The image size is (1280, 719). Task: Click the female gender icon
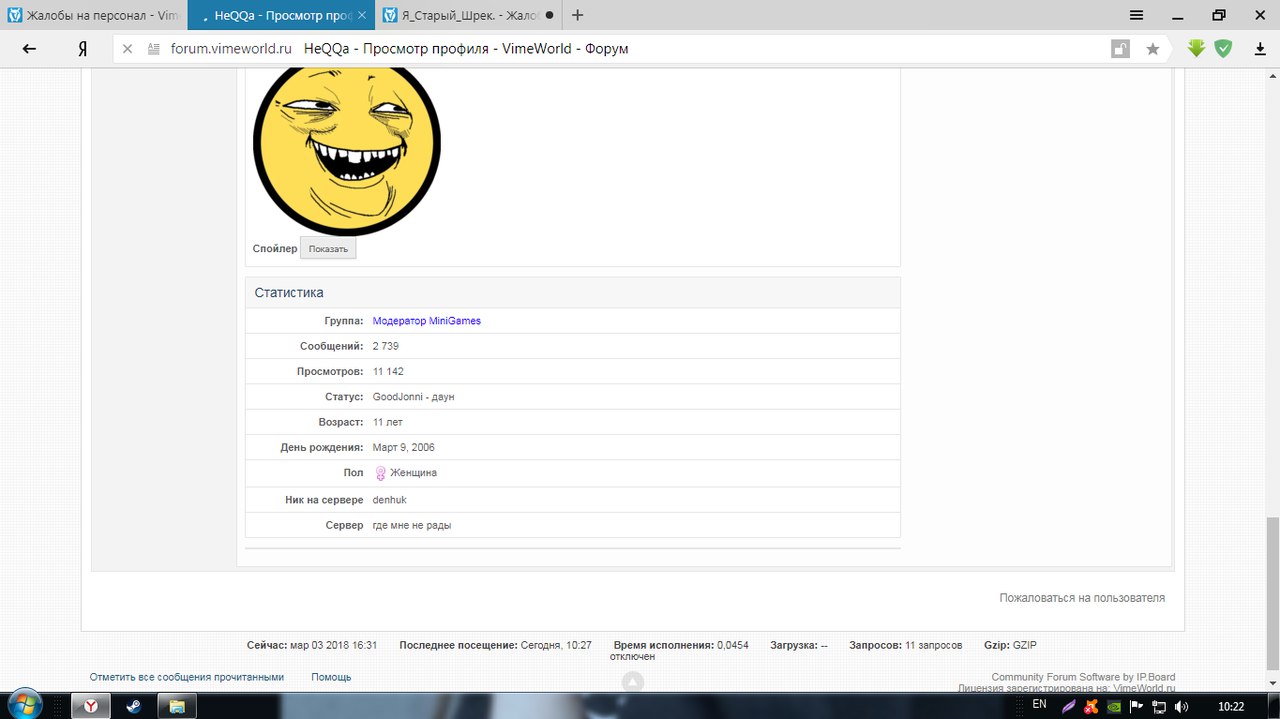point(380,473)
